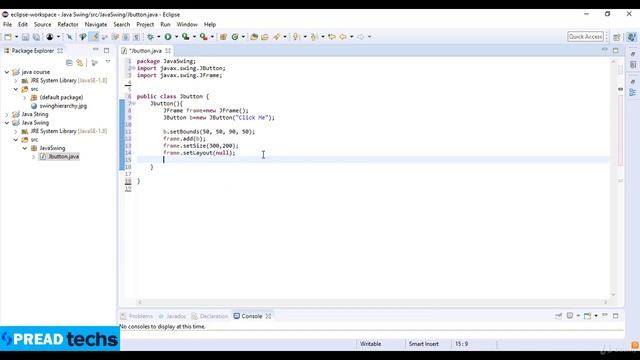This screenshot has height=360, width=640.
Task: Select the Jbutton.java editor tab
Action: (145, 51)
